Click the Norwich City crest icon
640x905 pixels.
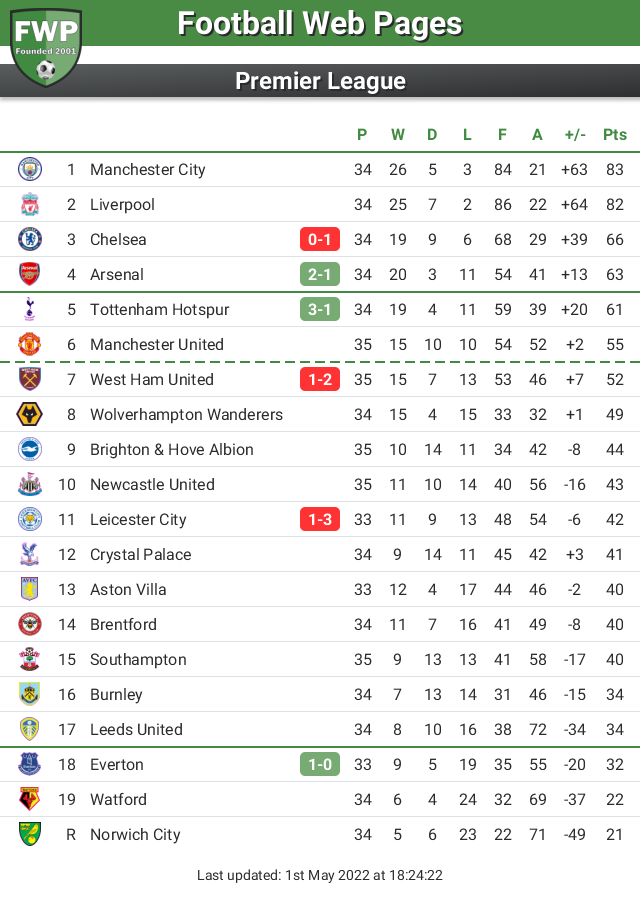click(30, 834)
